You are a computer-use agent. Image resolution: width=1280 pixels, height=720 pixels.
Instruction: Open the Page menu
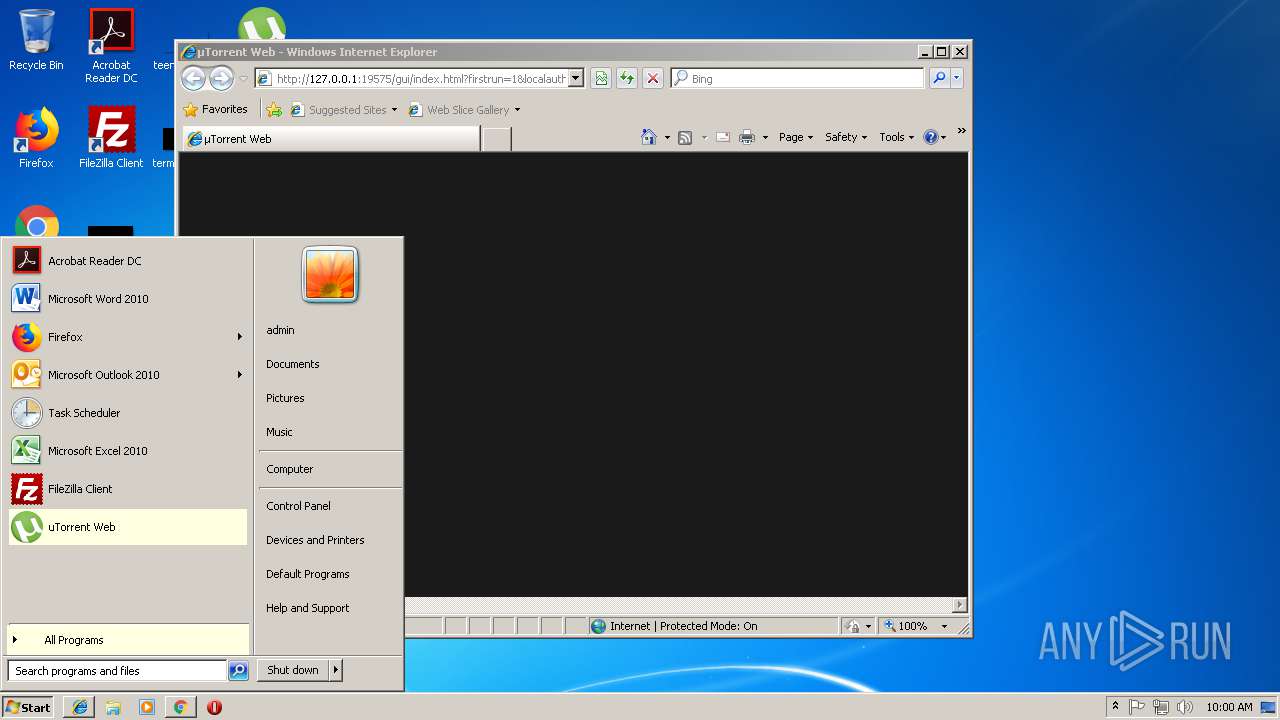click(x=796, y=137)
